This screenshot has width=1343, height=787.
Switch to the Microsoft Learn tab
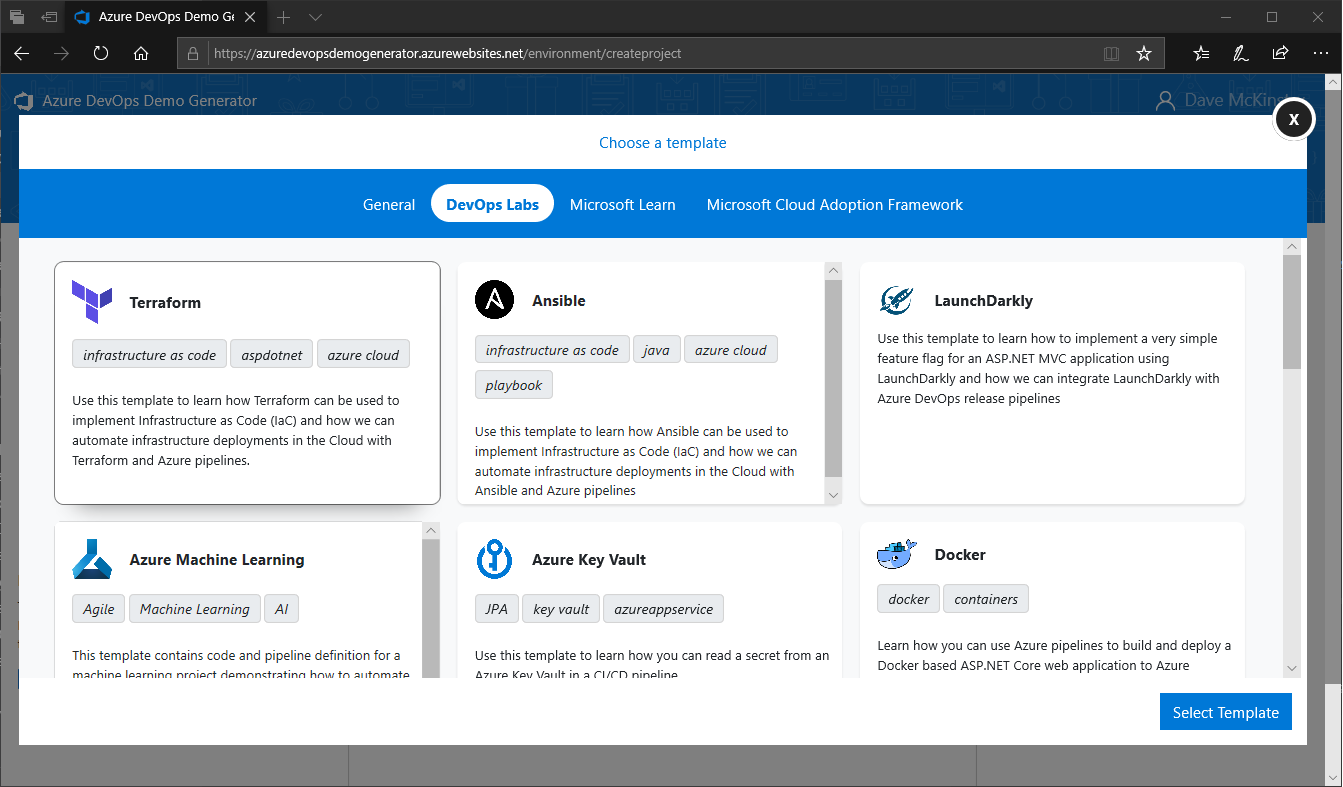click(x=622, y=204)
